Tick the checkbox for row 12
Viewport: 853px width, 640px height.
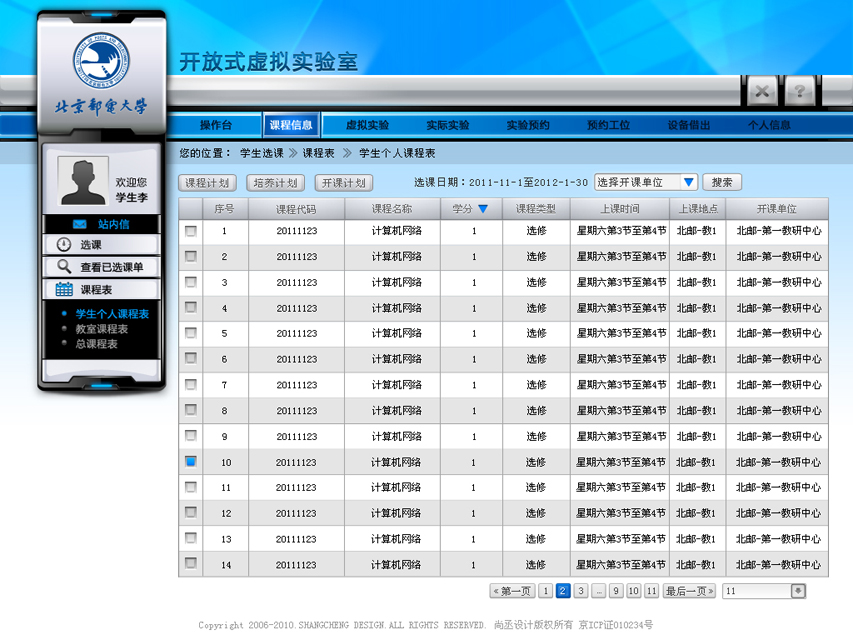[x=191, y=512]
